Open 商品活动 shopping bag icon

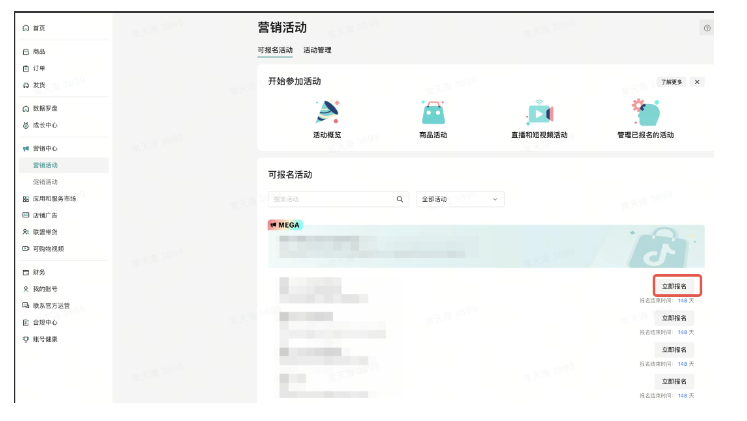coord(433,112)
